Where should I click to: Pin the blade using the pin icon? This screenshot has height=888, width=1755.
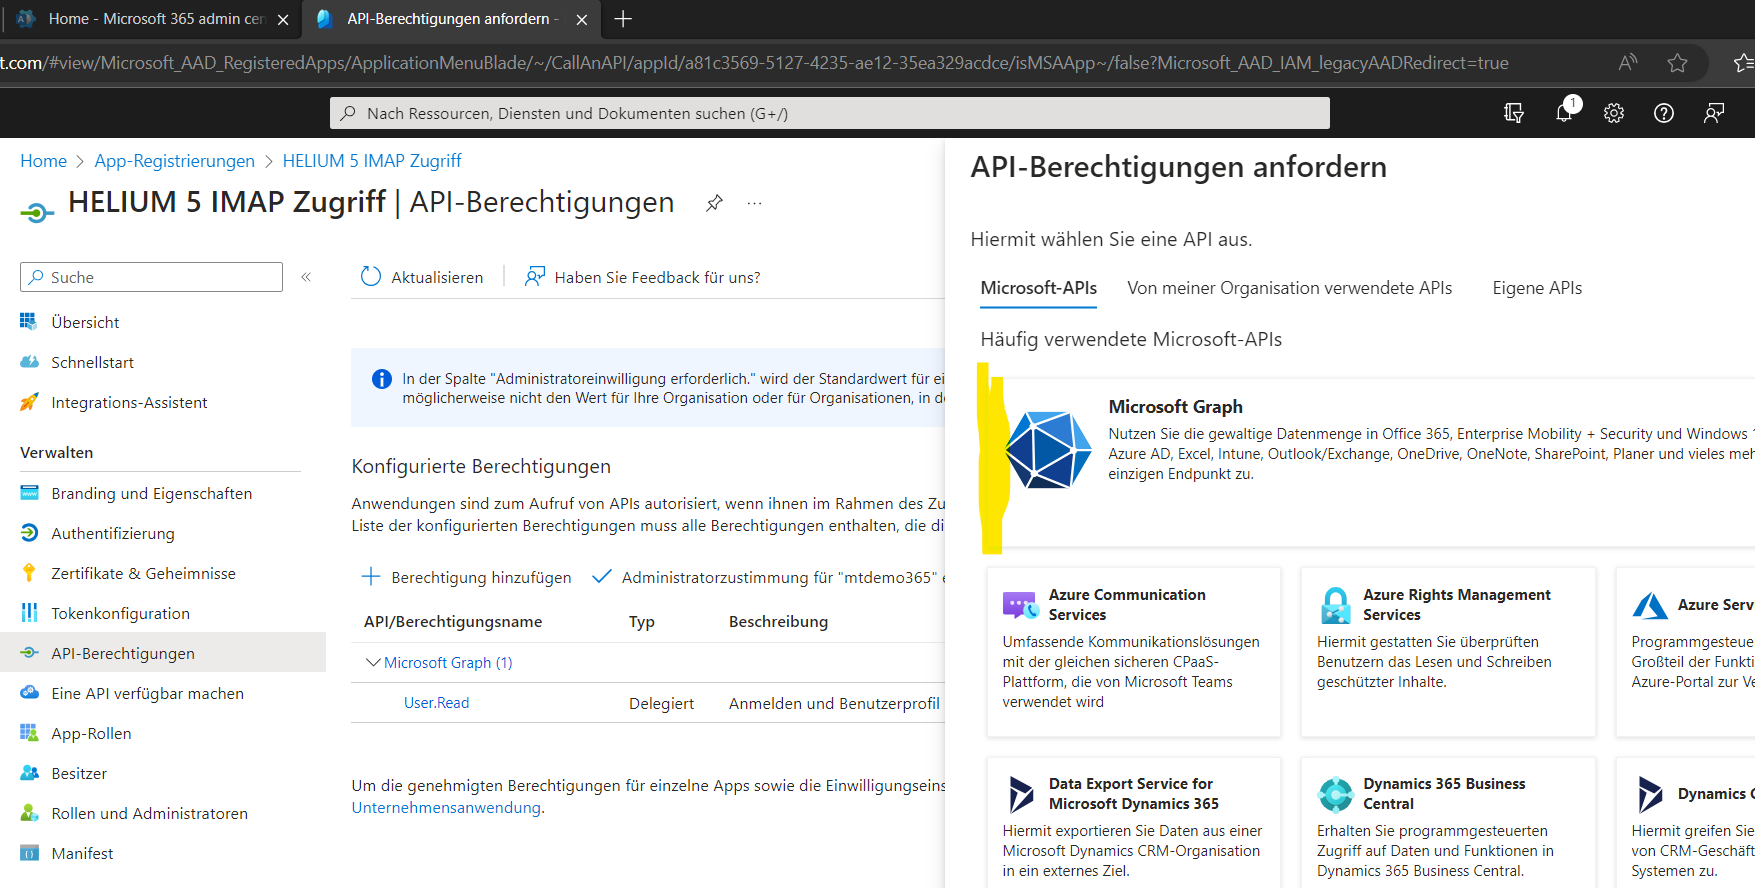pos(714,203)
